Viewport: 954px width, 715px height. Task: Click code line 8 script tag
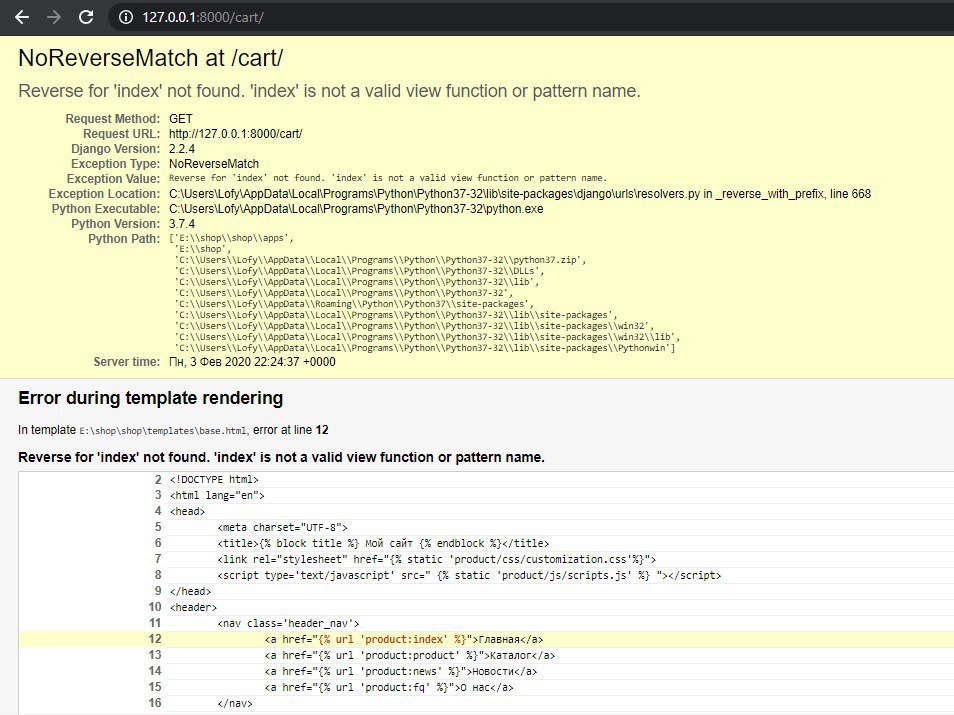click(x=469, y=575)
